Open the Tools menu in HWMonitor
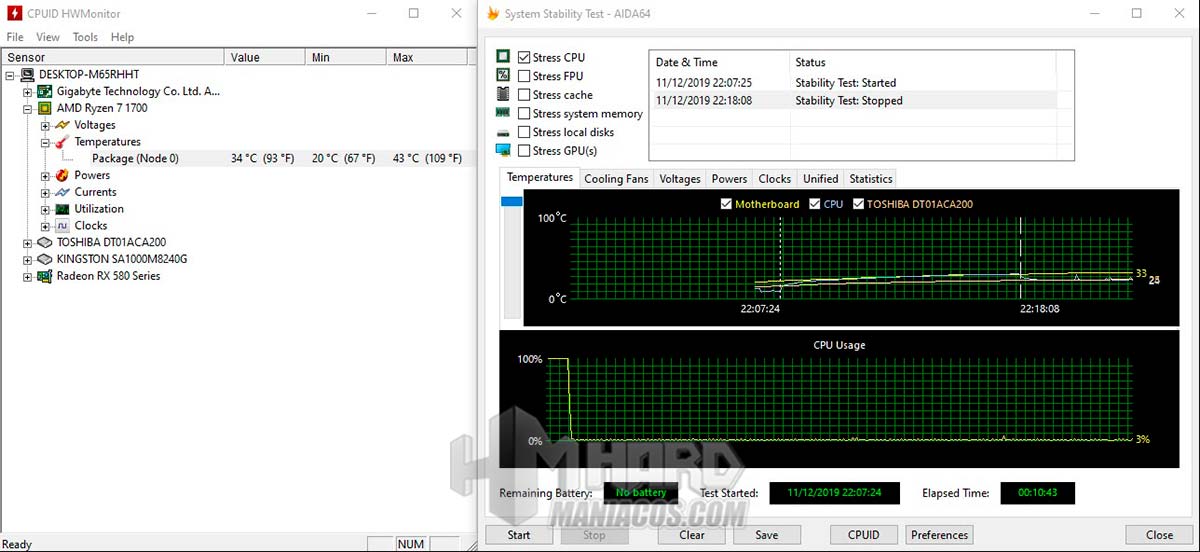 coord(85,37)
